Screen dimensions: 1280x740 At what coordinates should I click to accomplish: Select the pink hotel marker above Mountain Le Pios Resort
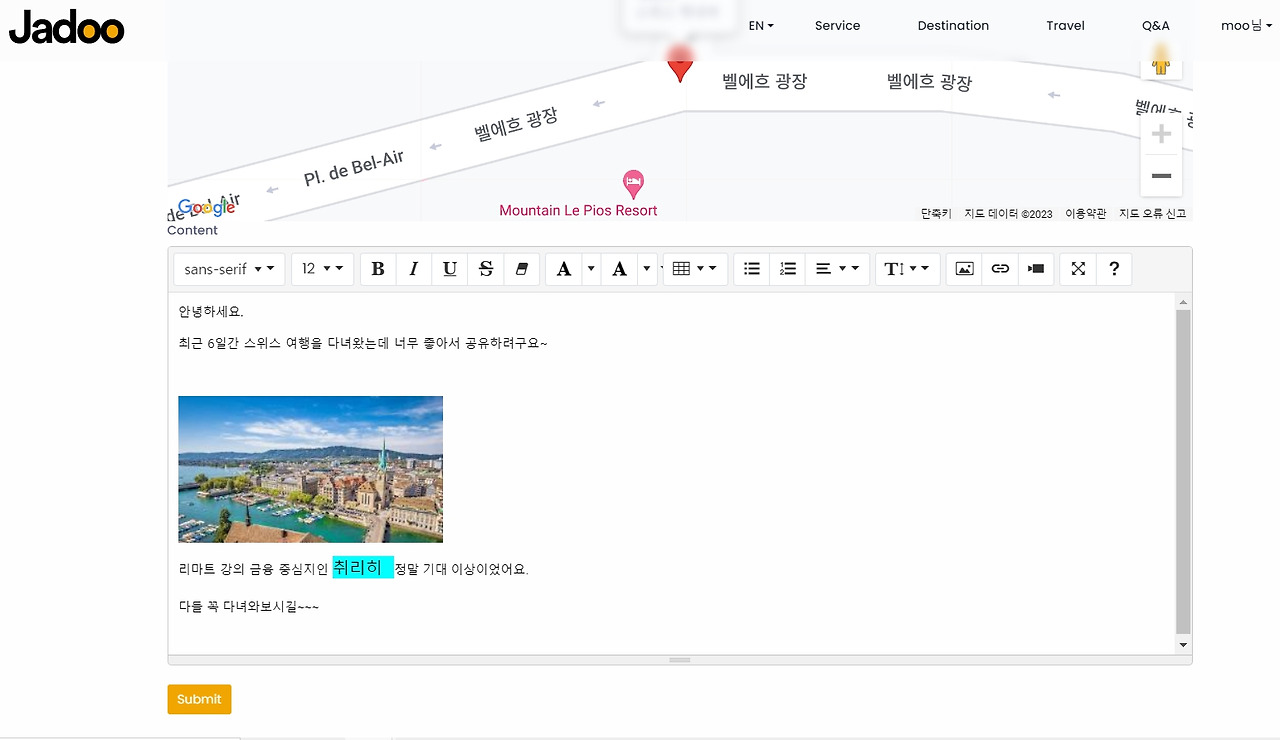pyautogui.click(x=633, y=185)
